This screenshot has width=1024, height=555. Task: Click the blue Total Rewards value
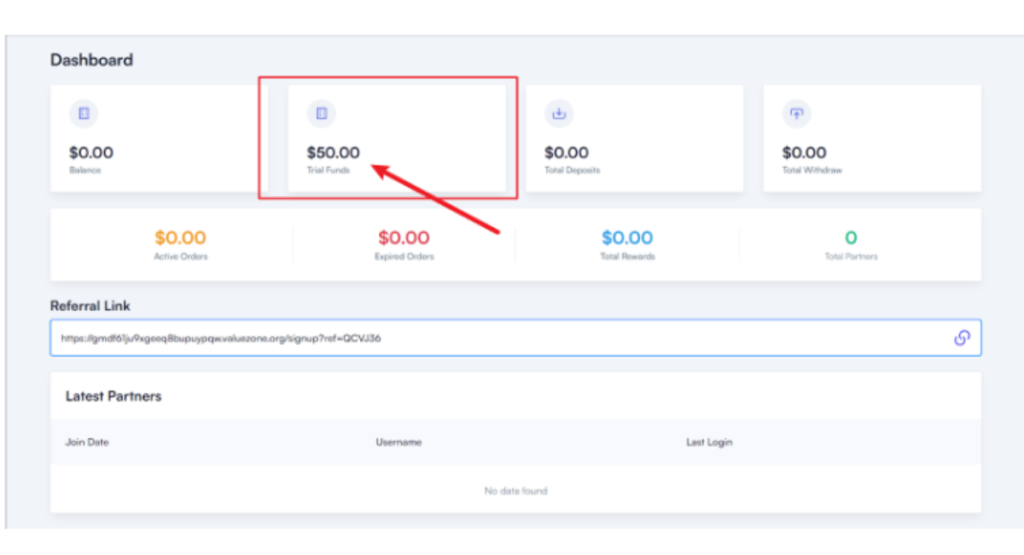coord(627,238)
